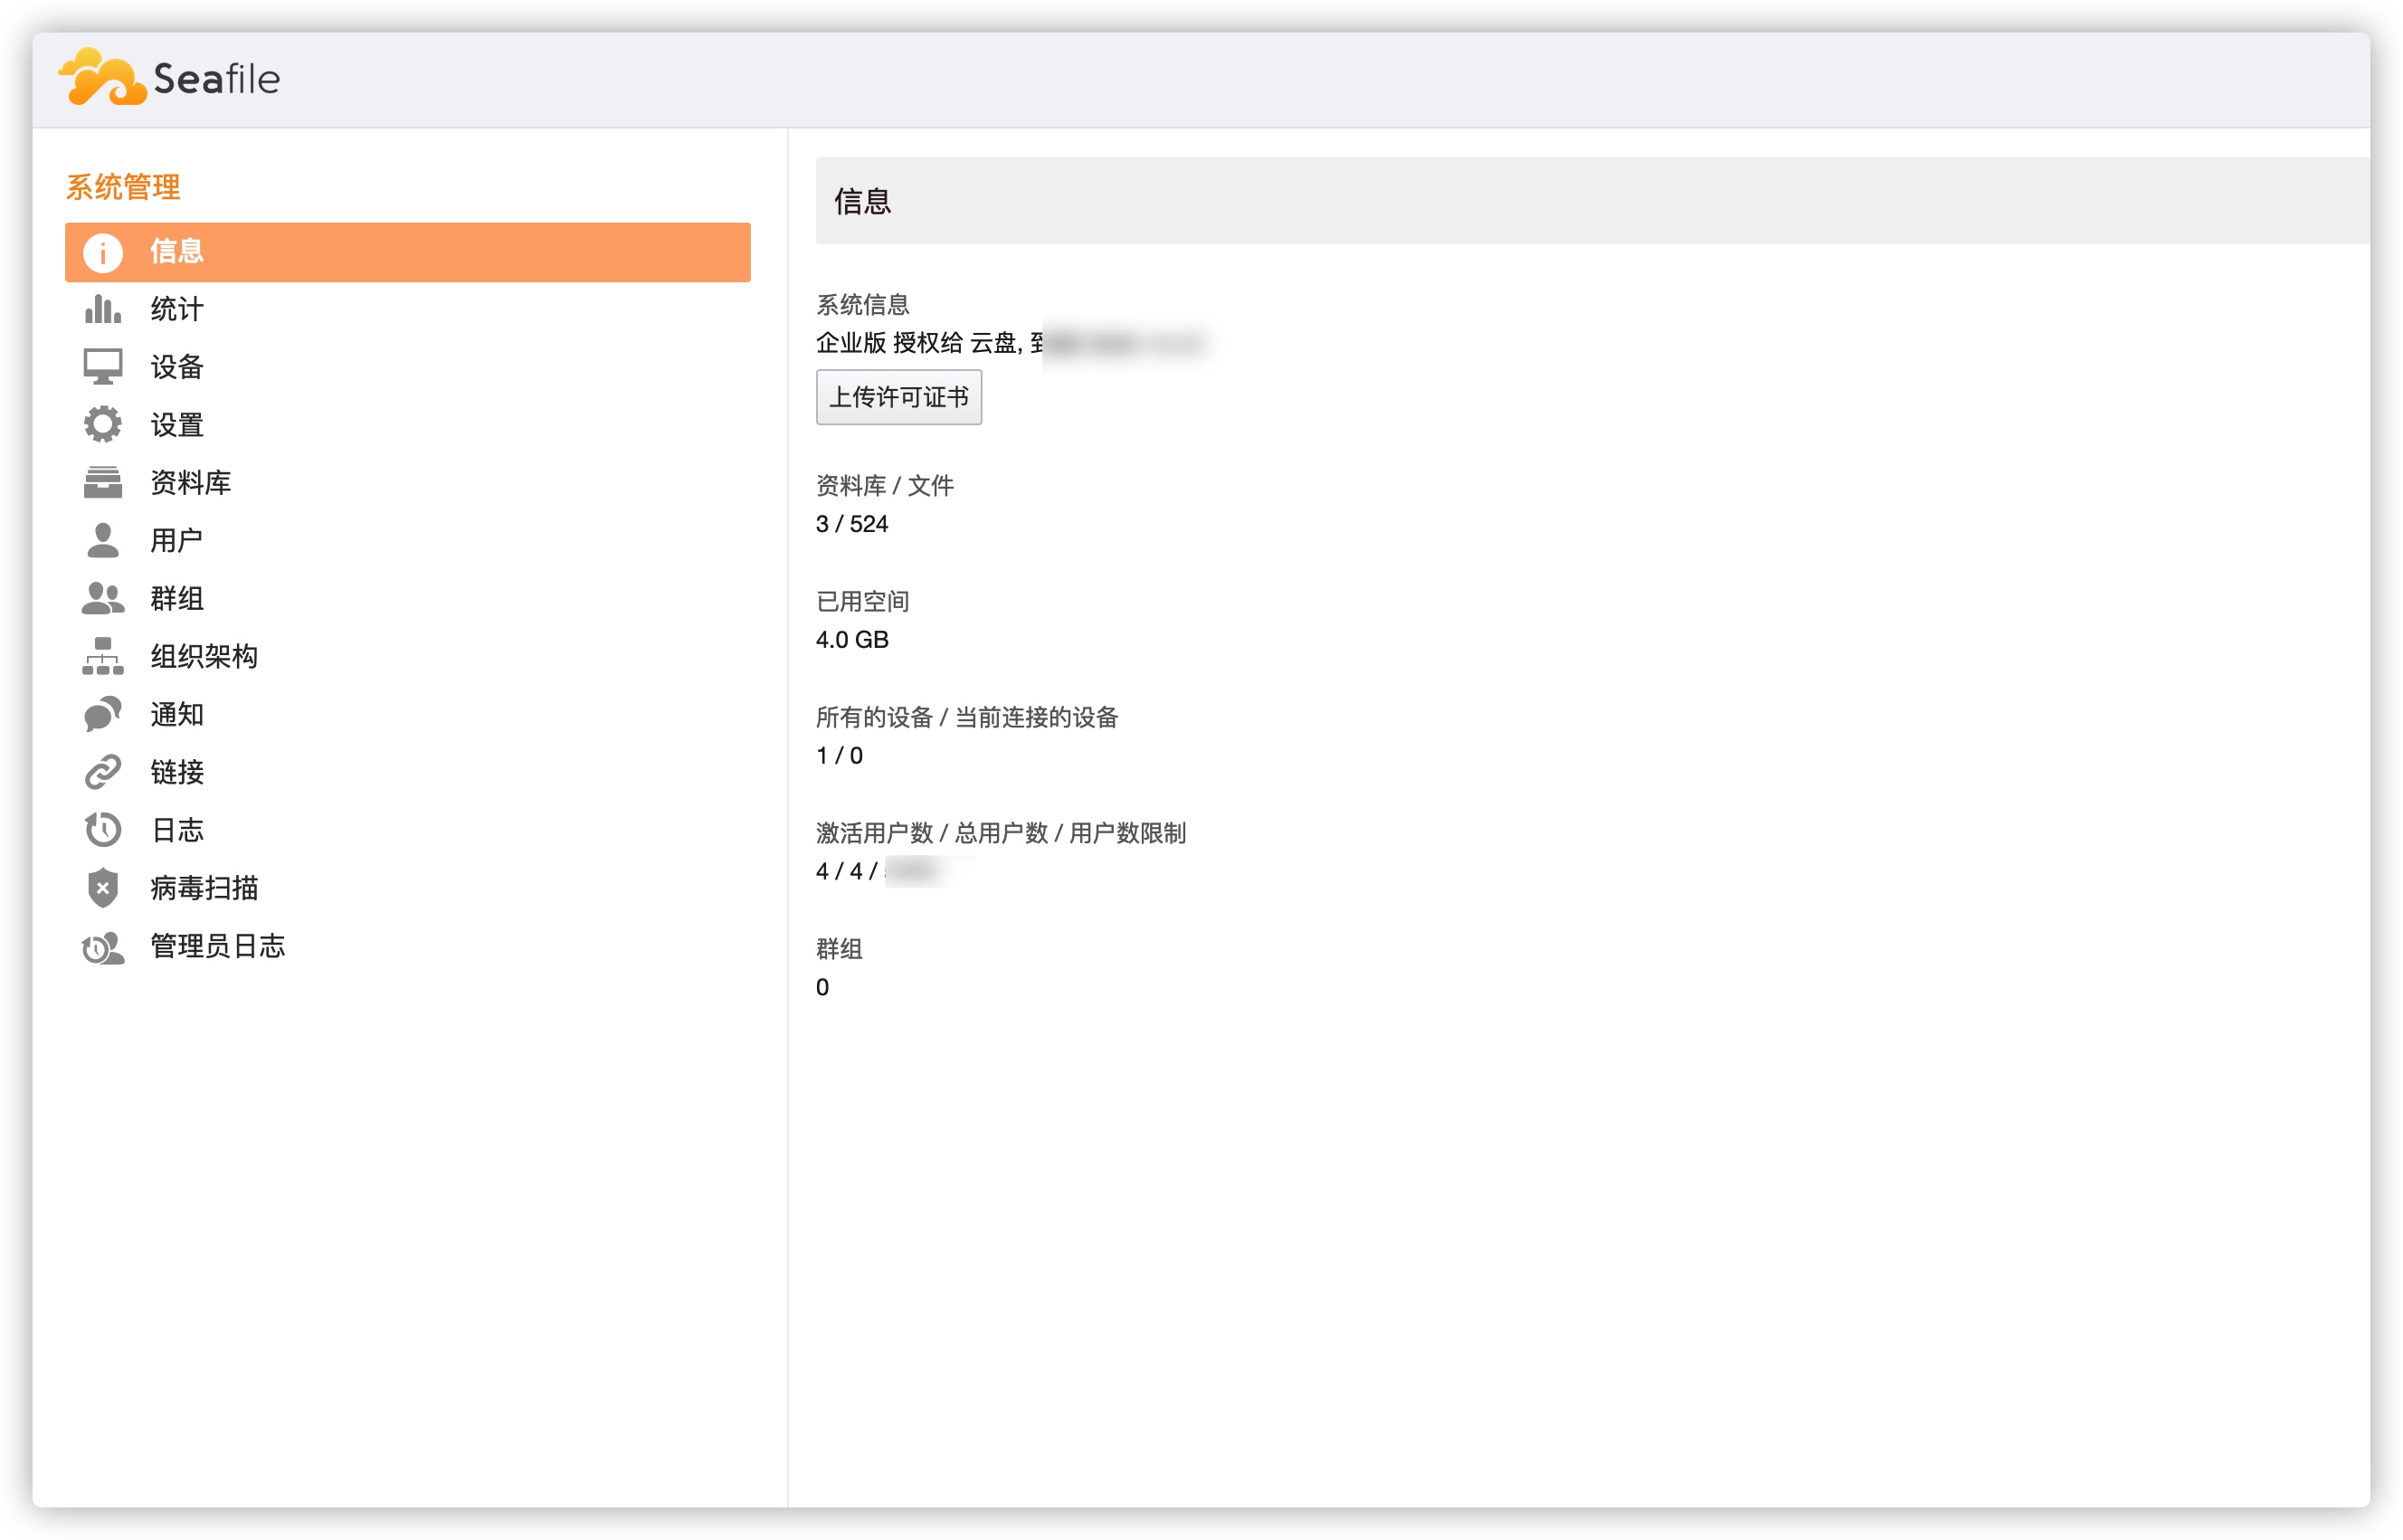This screenshot has width=2403, height=1540.
Task: Click the 已用空间 label
Action: pyautogui.click(x=863, y=601)
